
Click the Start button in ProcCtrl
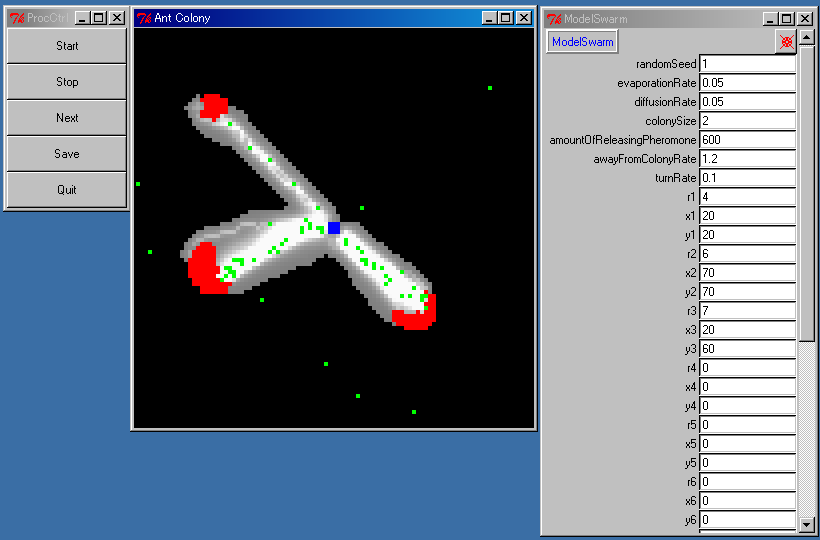click(66, 46)
